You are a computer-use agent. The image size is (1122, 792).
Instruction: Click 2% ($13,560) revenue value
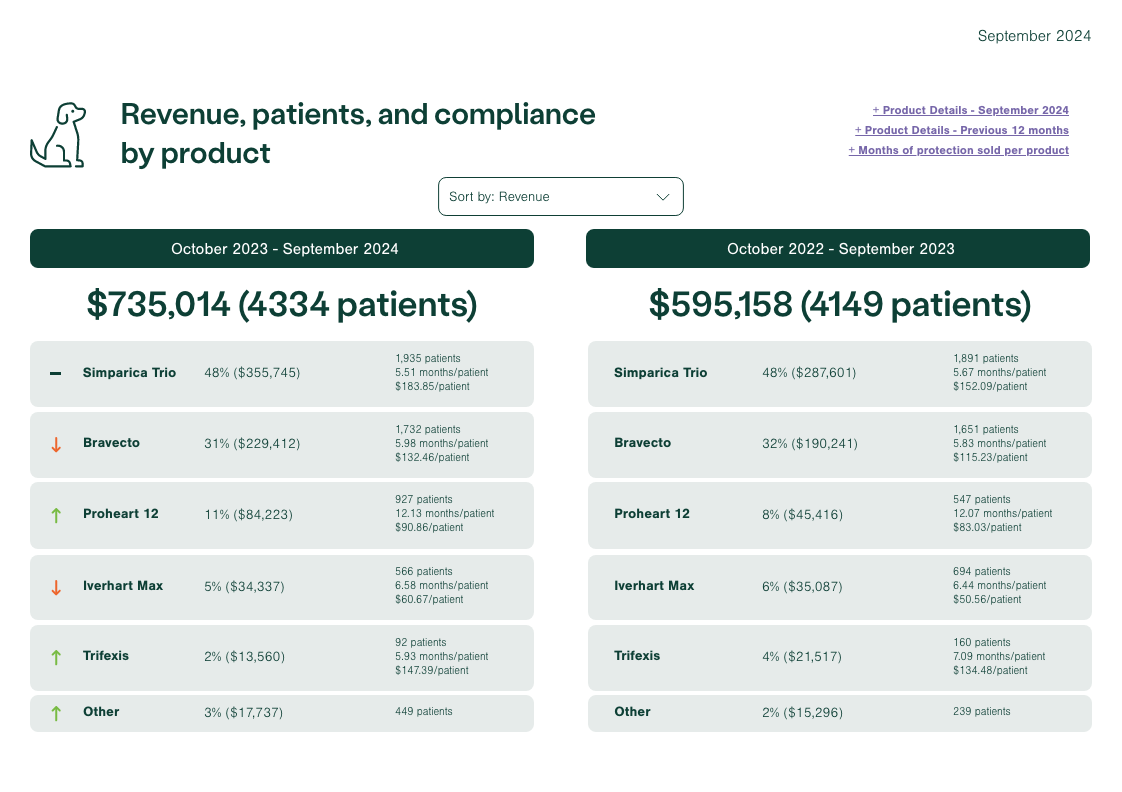click(245, 657)
